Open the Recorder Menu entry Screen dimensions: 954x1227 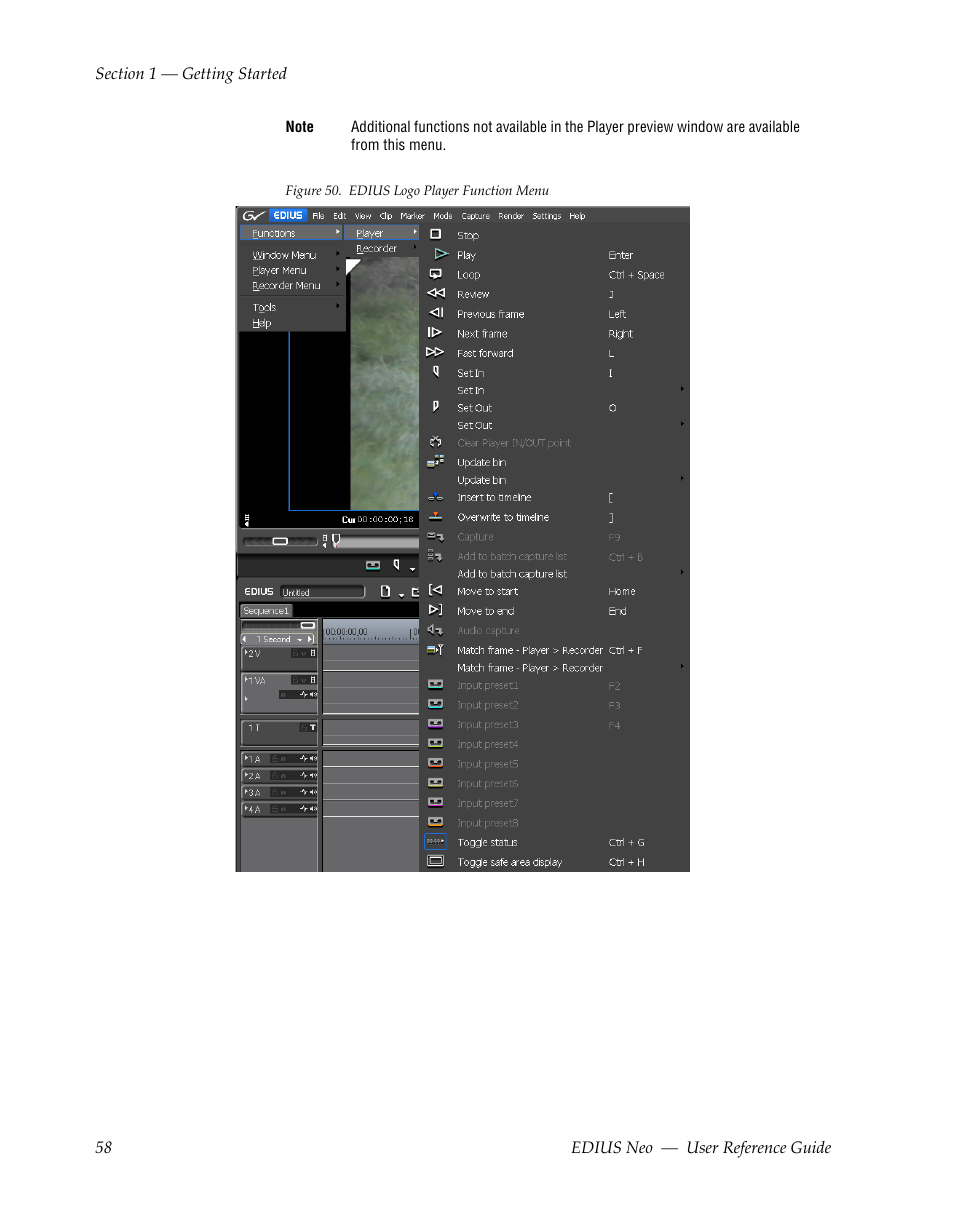click(x=291, y=285)
